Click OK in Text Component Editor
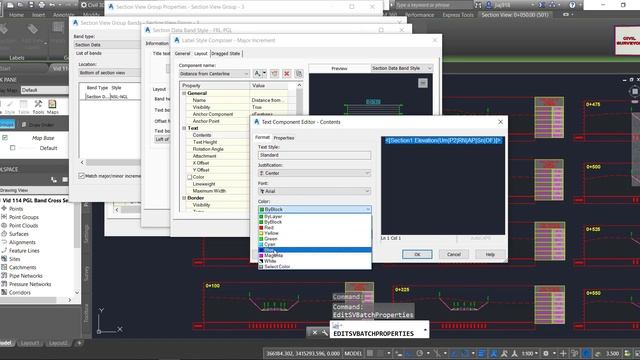 [x=417, y=254]
